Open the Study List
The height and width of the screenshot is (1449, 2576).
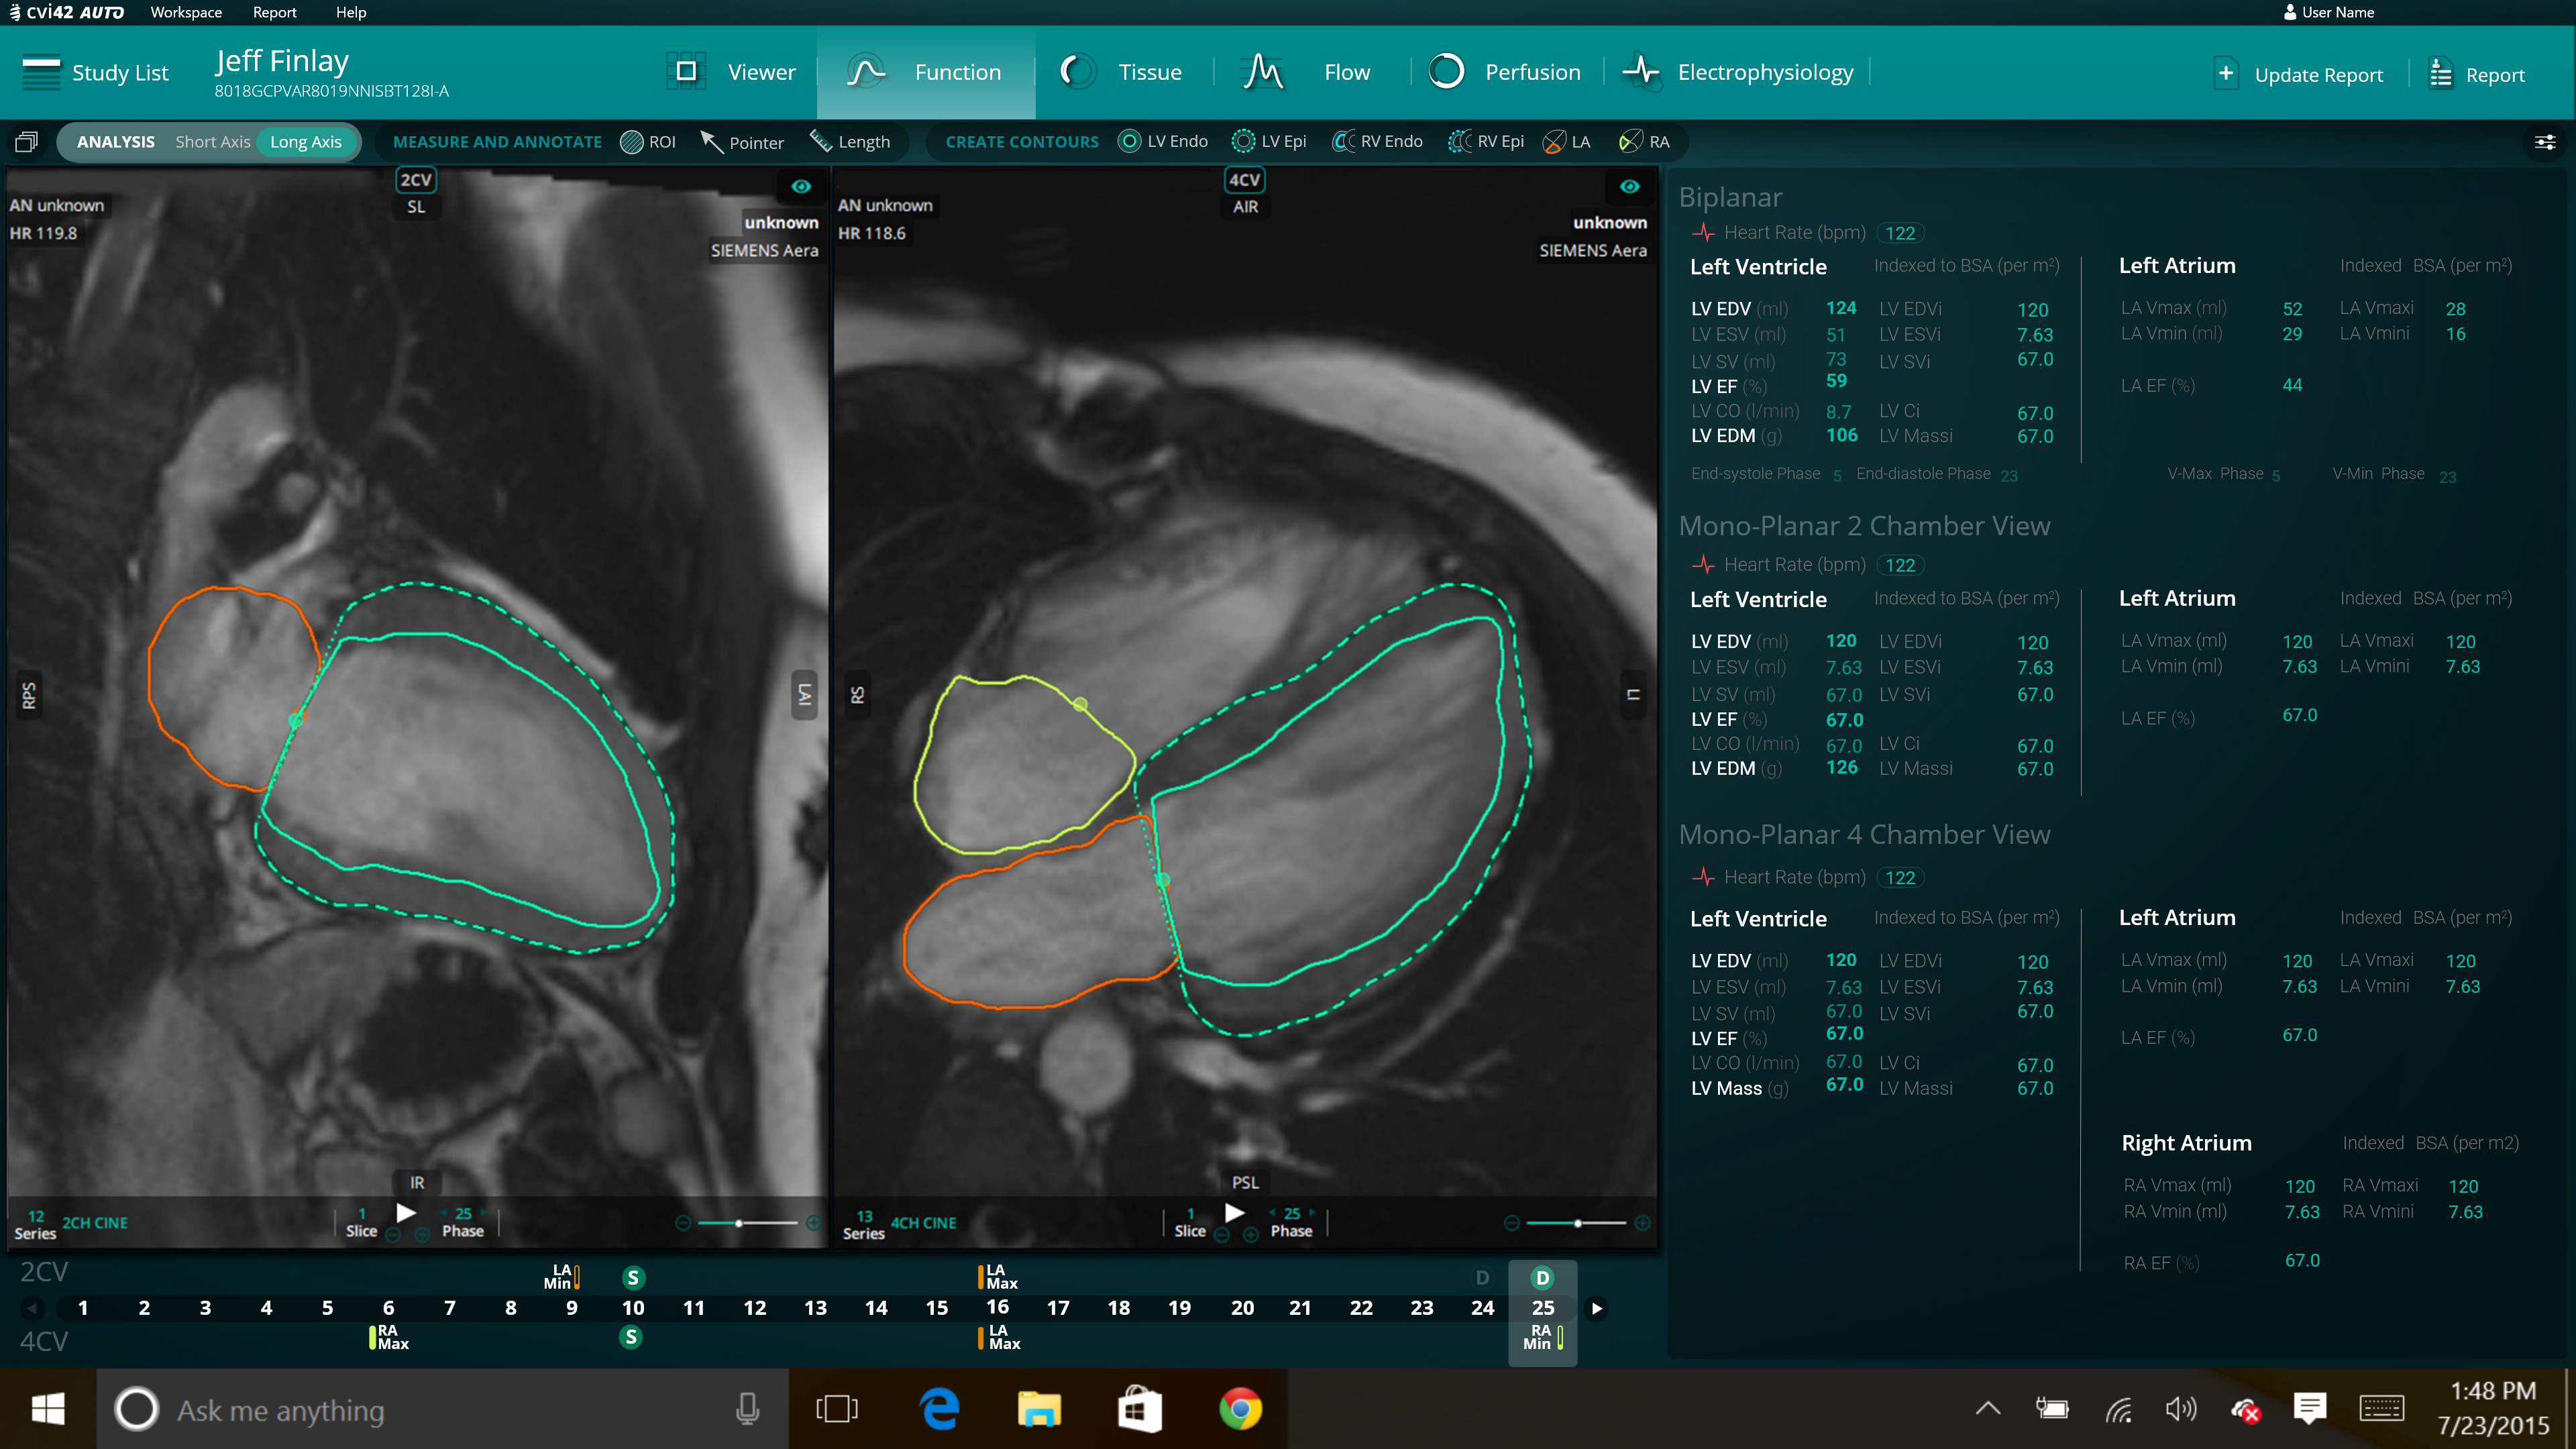point(95,72)
